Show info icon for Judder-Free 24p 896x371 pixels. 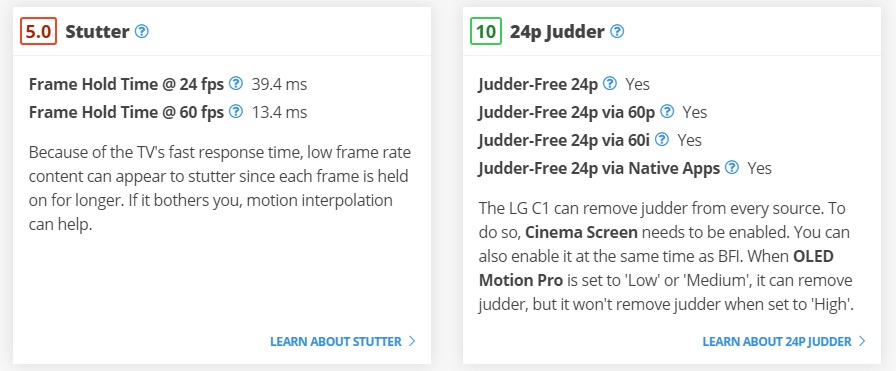pos(610,84)
